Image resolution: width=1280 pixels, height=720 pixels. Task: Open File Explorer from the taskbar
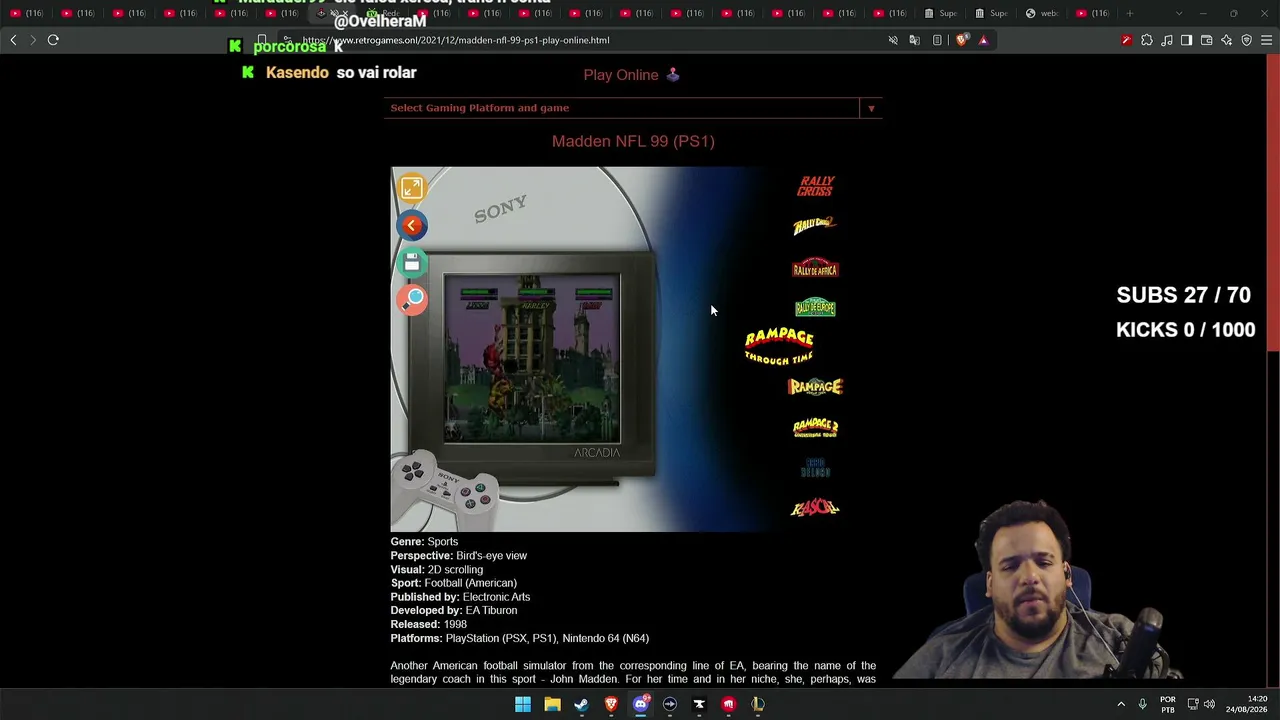pos(552,704)
